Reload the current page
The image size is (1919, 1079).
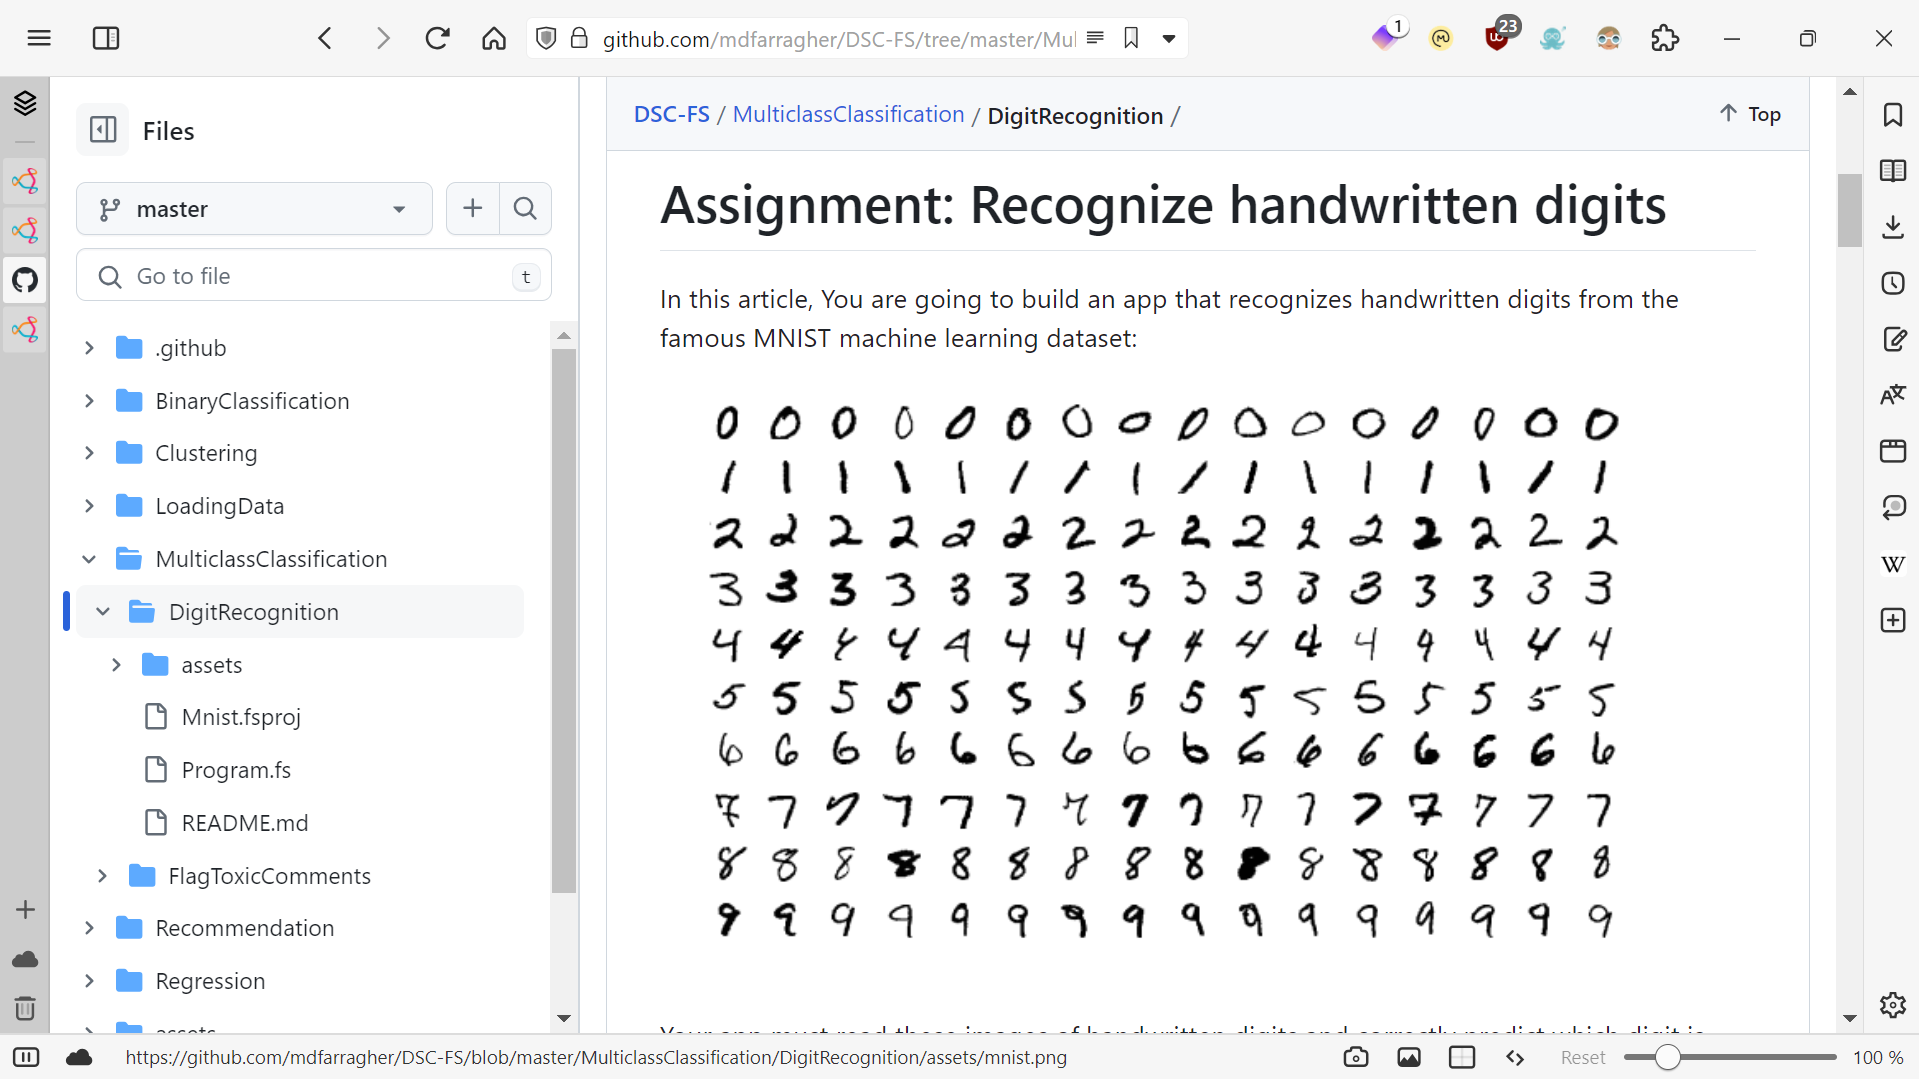(437, 39)
